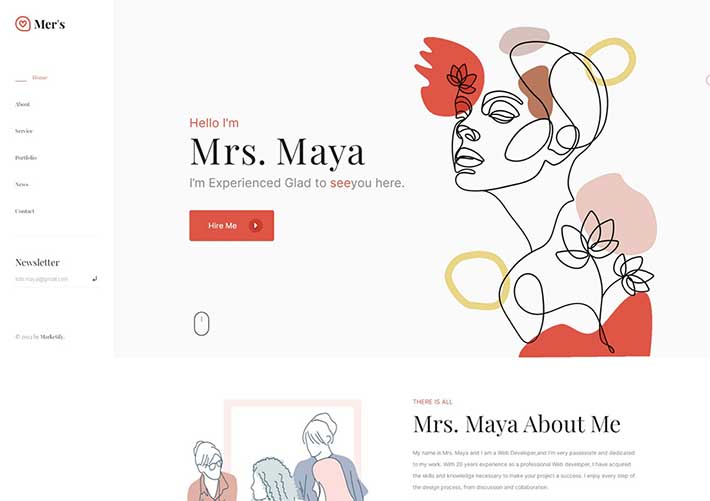Click the highlighted word 'see' in tagline
710x501 pixels.
tap(341, 183)
